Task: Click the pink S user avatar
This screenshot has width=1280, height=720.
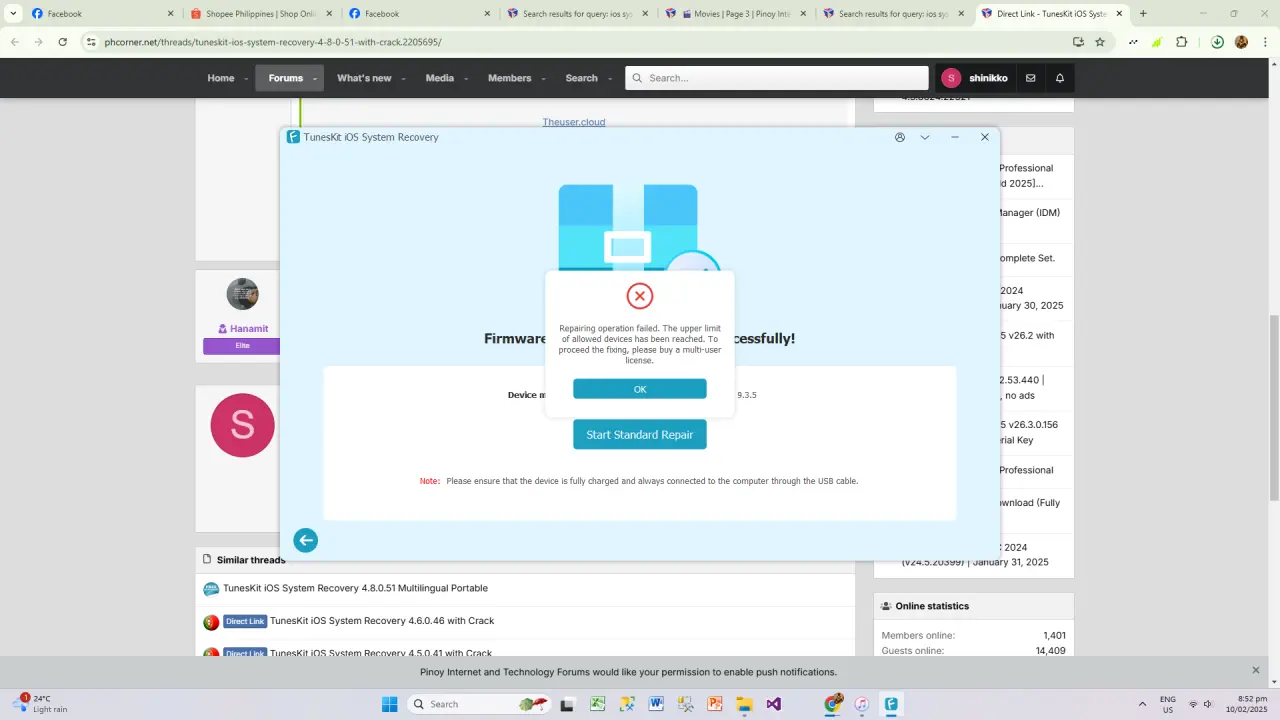Action: tap(243, 425)
